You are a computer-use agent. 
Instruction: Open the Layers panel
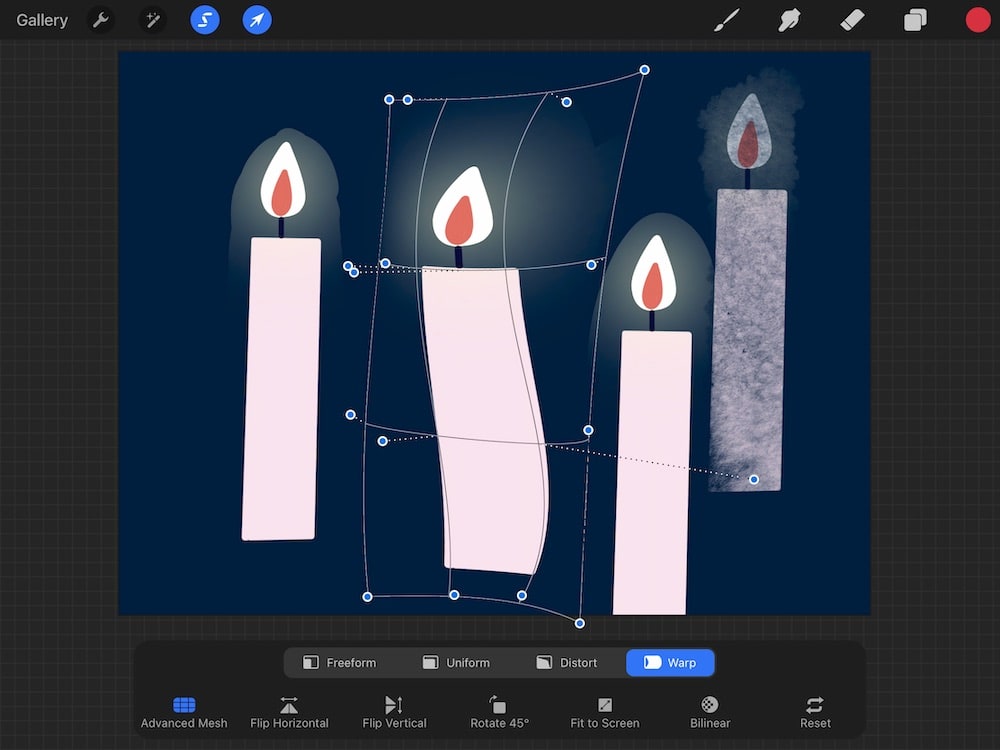click(914, 19)
